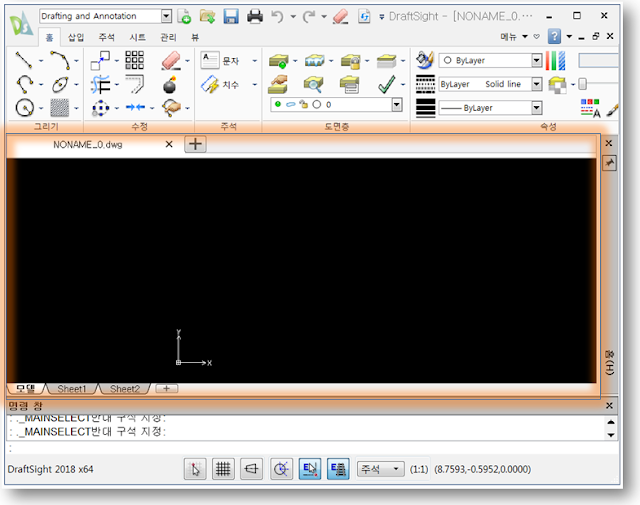
Task: Switch to the 홈 ribbon tab
Action: [x=49, y=38]
